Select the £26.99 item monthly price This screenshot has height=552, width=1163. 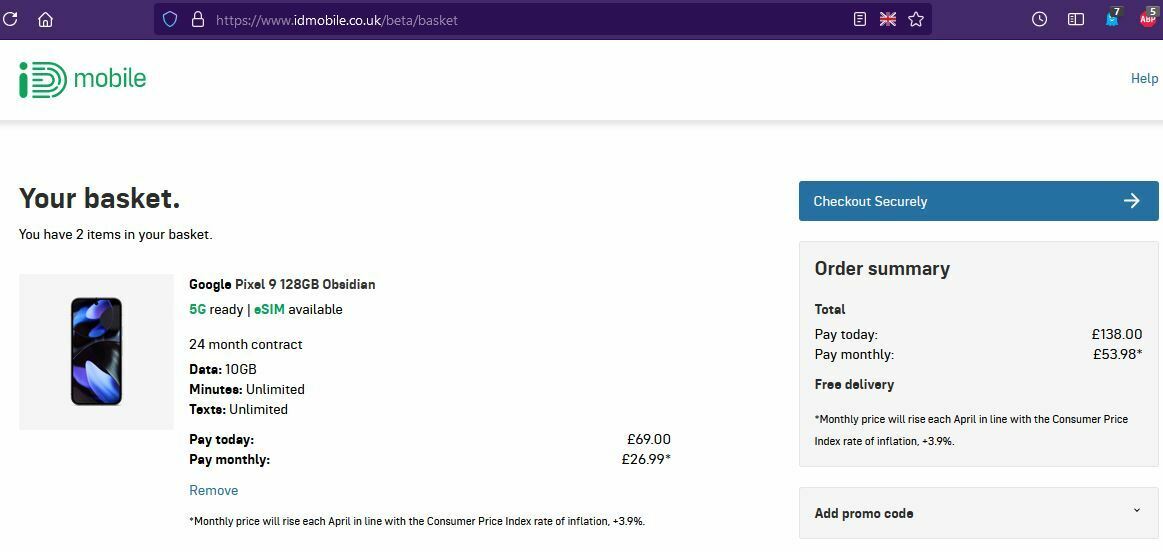click(x=646, y=459)
